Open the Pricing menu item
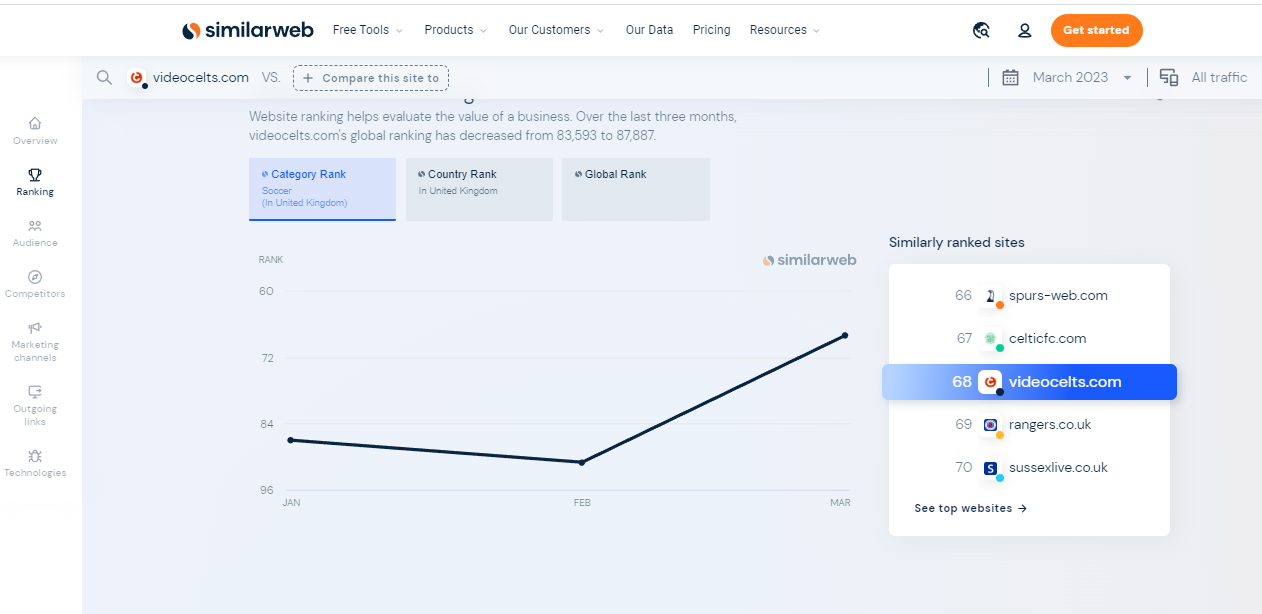 [711, 30]
